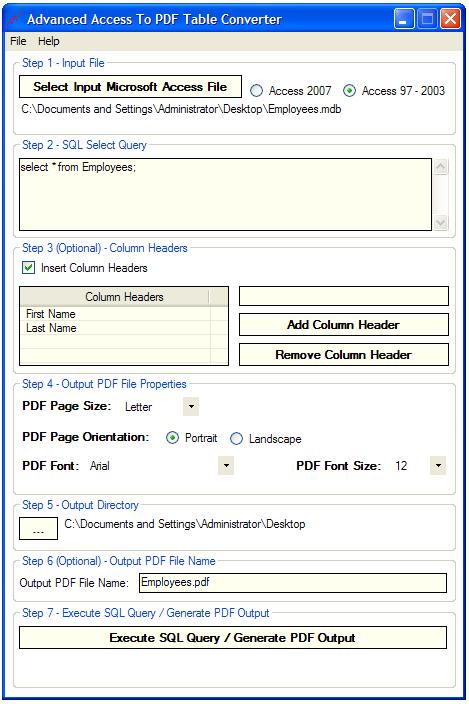Click the Remove Column Header button
The height and width of the screenshot is (704, 469).
[344, 355]
